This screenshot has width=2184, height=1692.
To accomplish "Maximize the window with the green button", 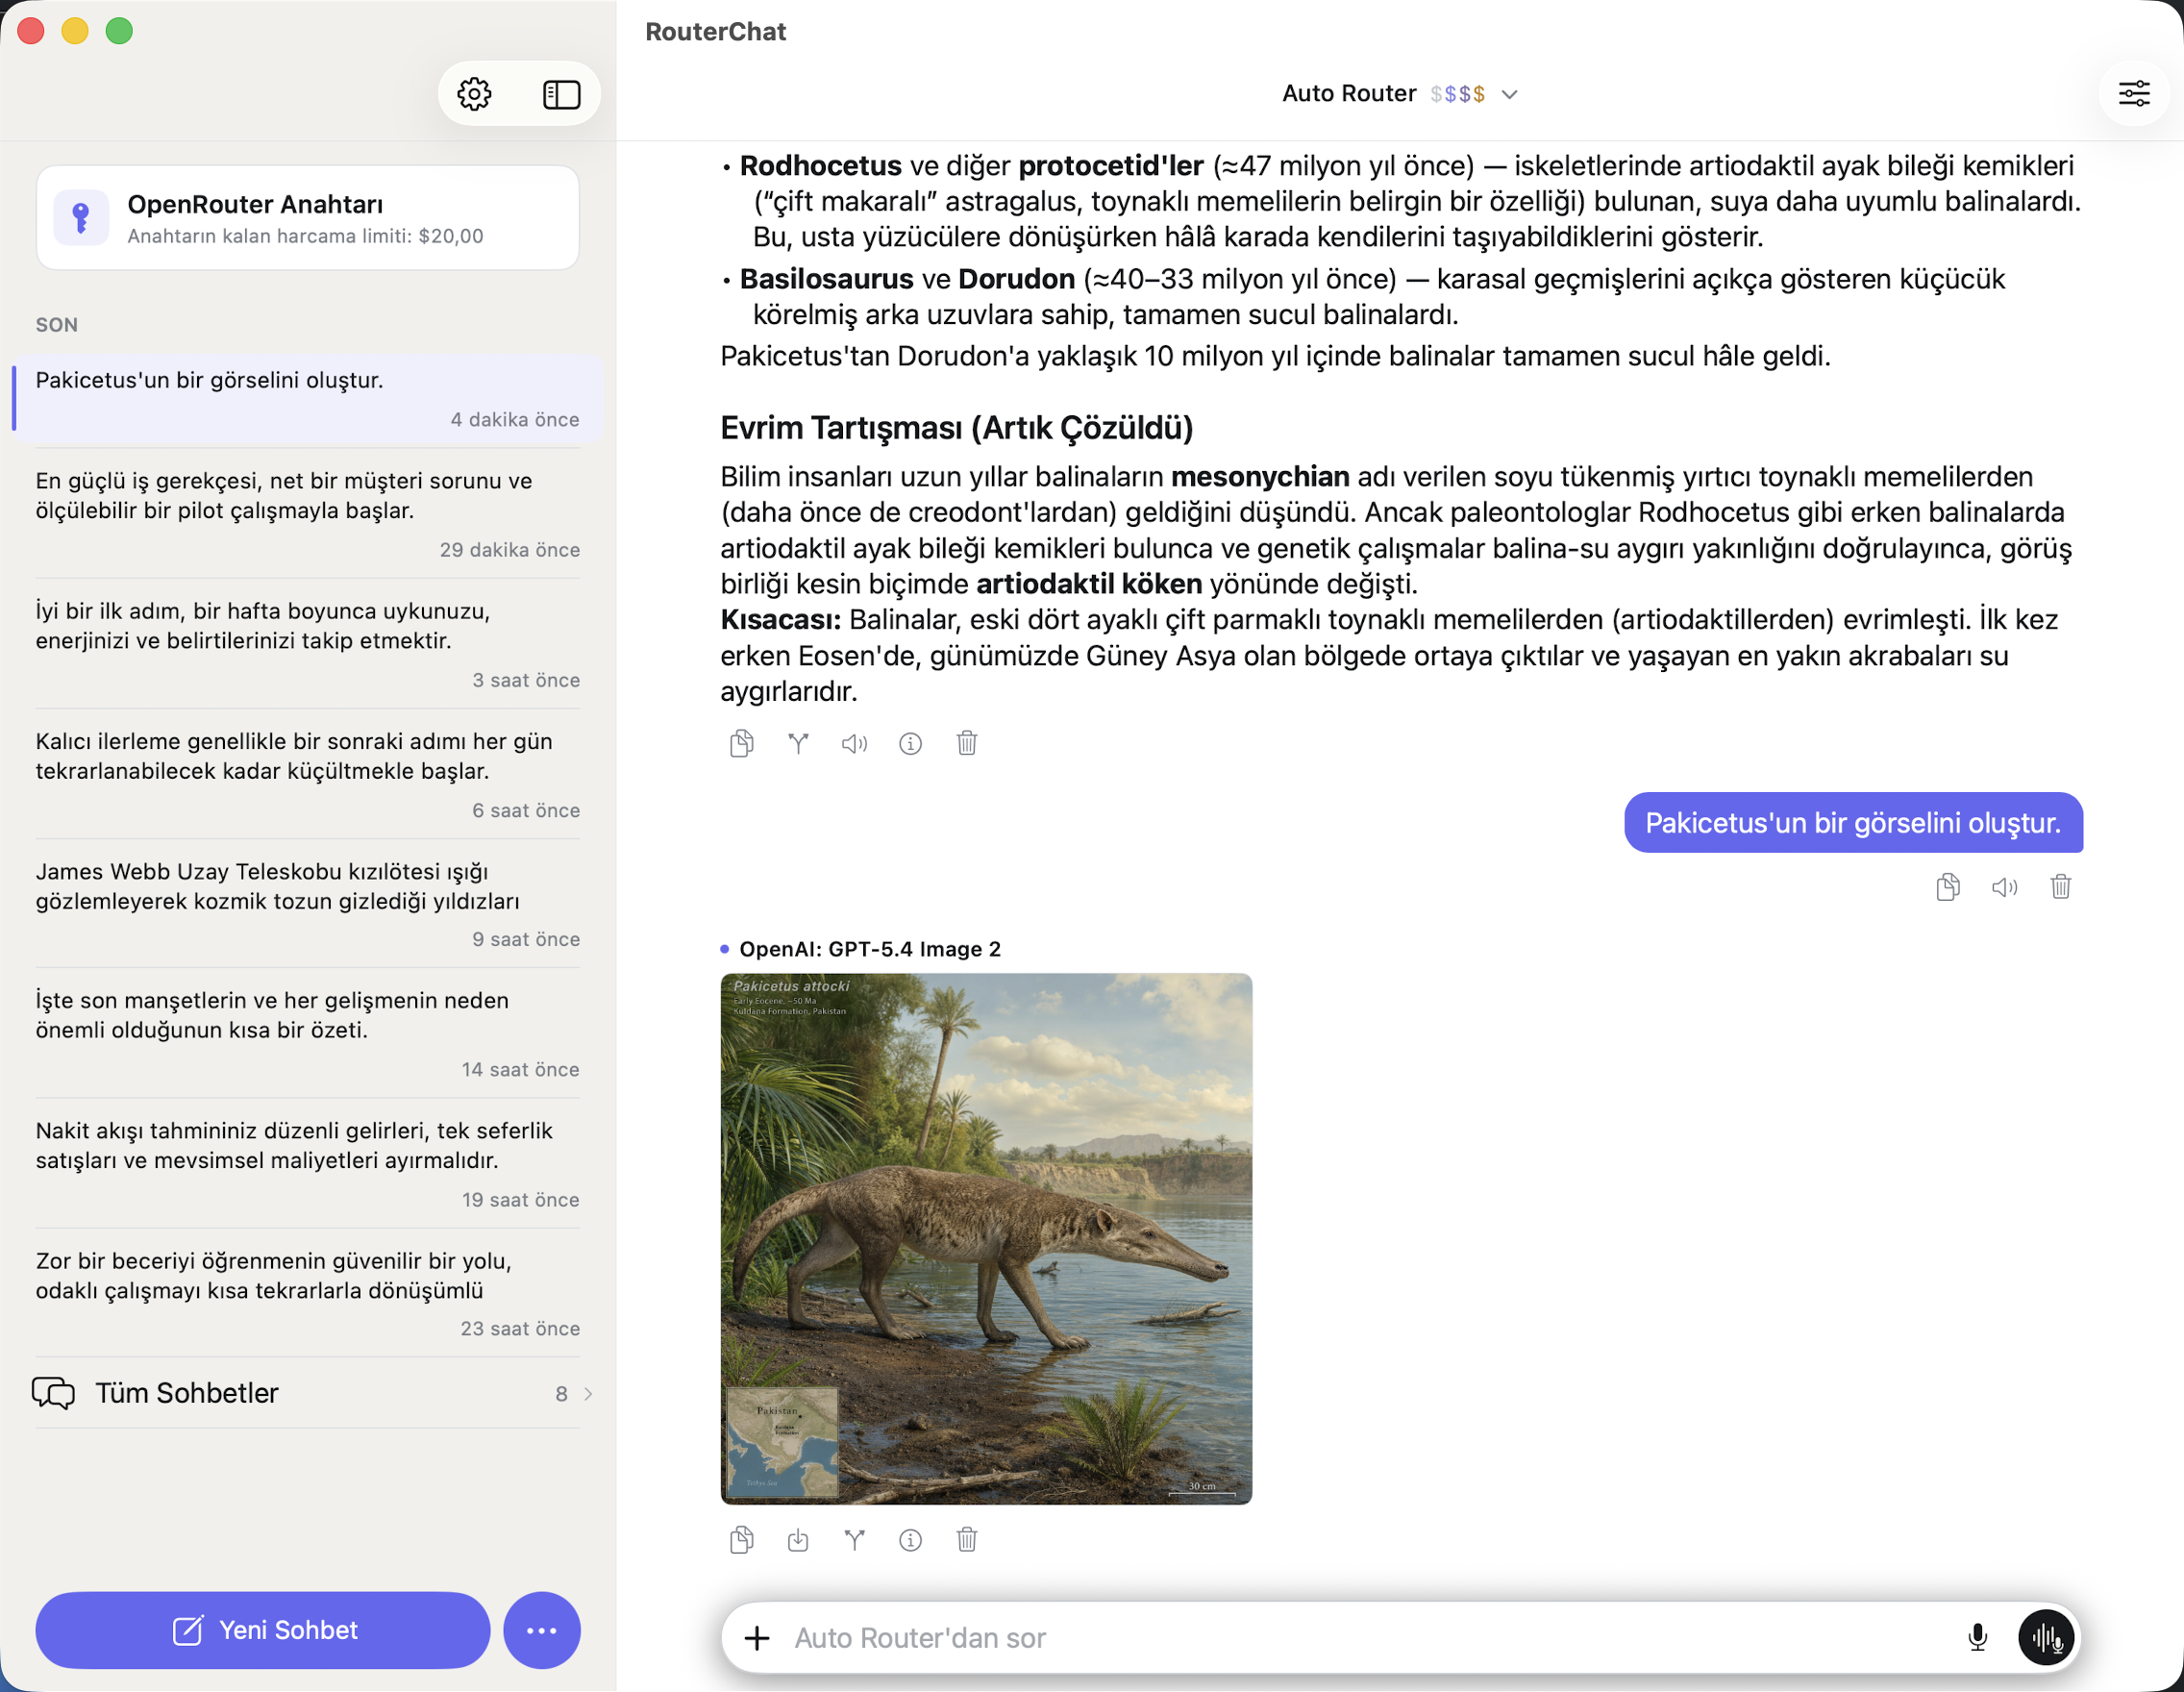I will (x=119, y=31).
